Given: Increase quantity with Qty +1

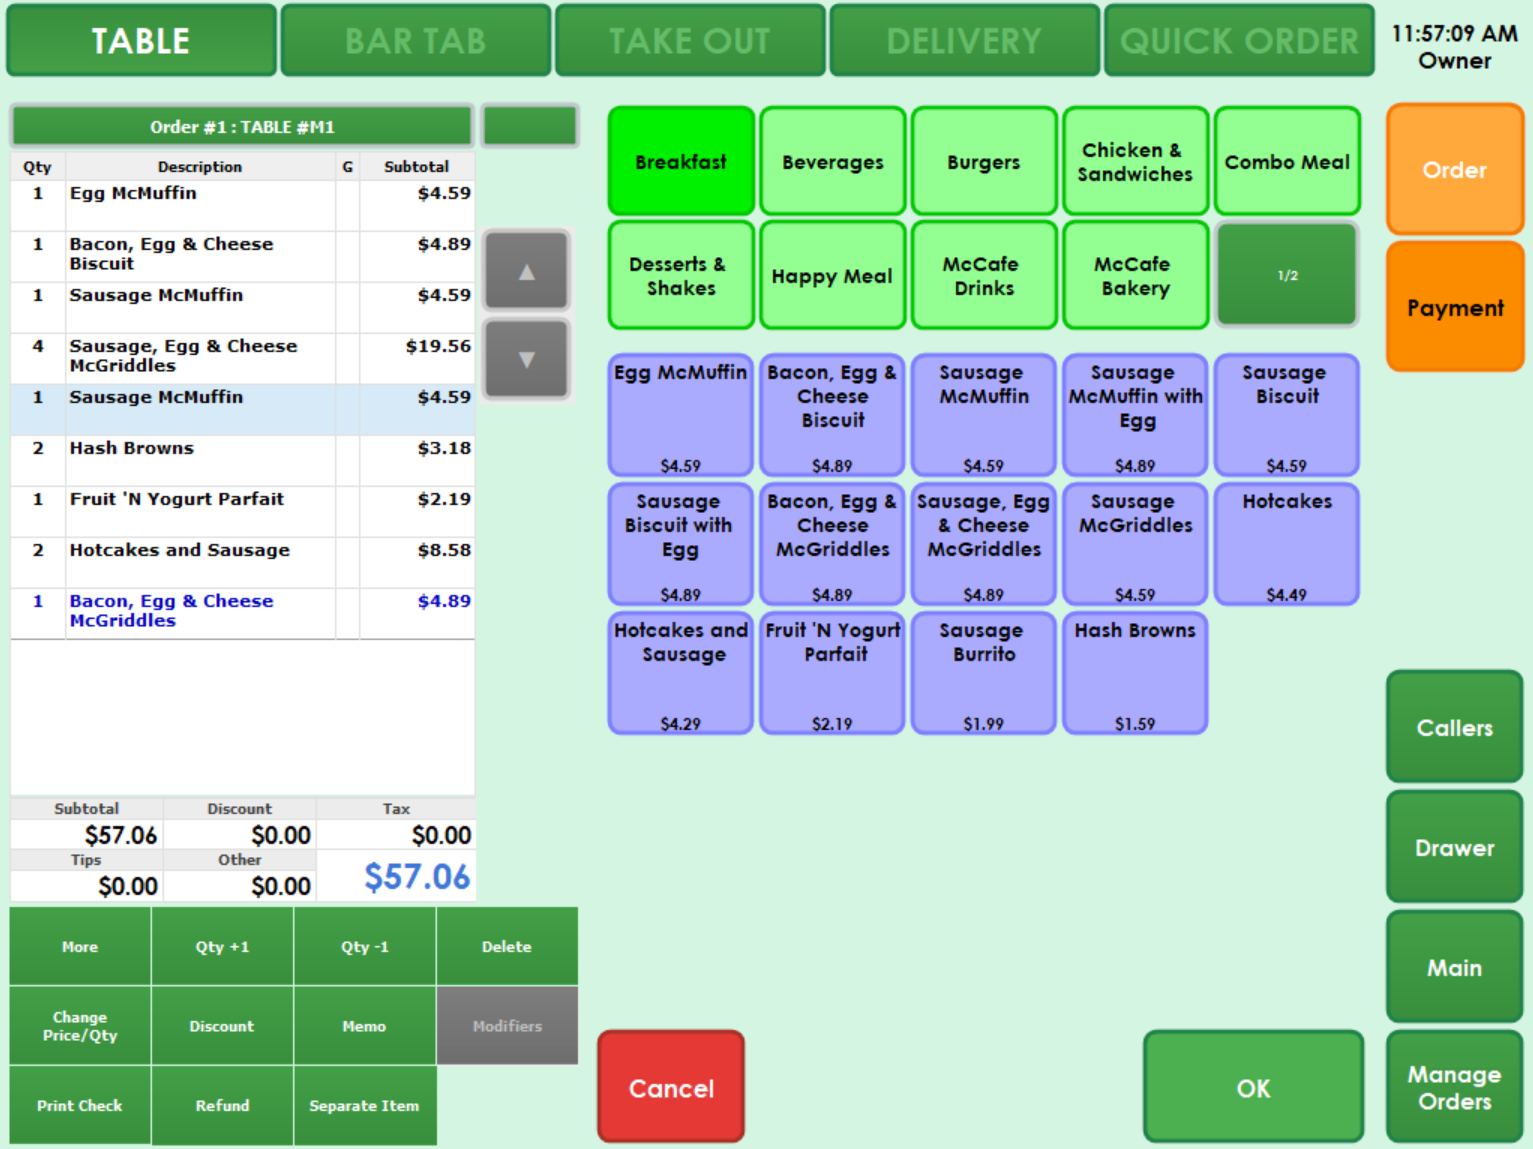Looking at the screenshot, I should 222,946.
